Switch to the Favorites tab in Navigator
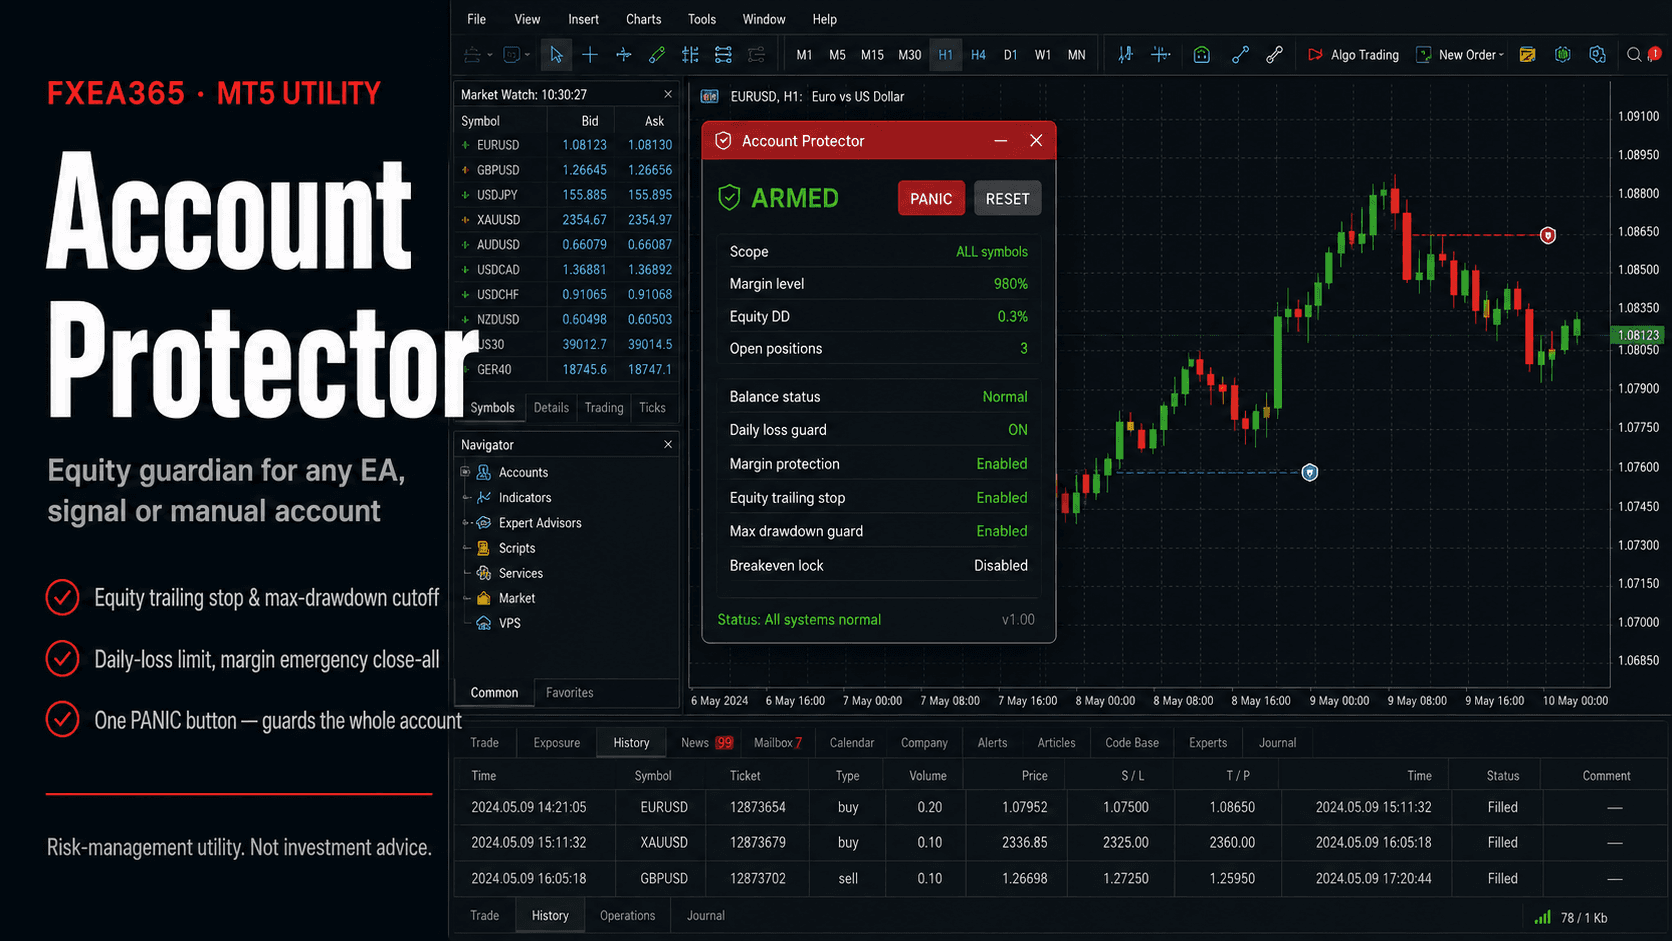1672x941 pixels. 570,692
